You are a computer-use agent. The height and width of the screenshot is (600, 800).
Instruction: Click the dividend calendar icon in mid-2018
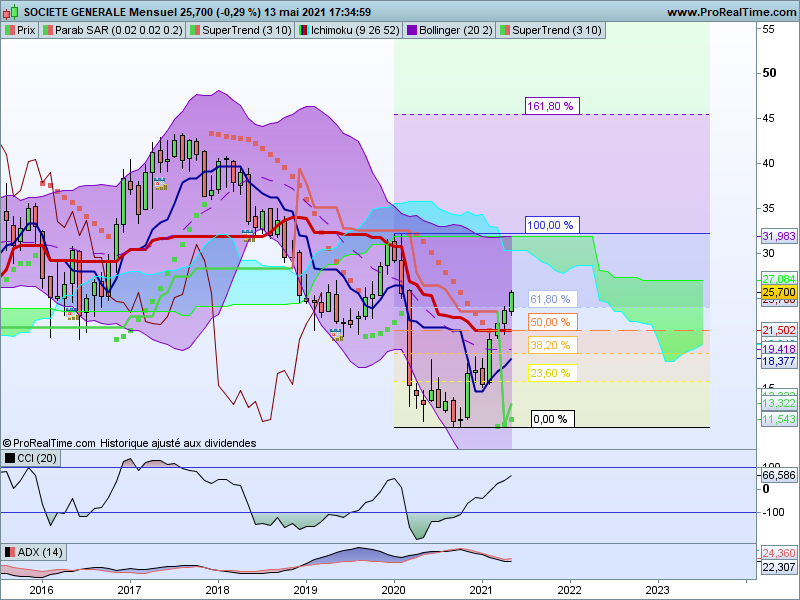pos(248,235)
